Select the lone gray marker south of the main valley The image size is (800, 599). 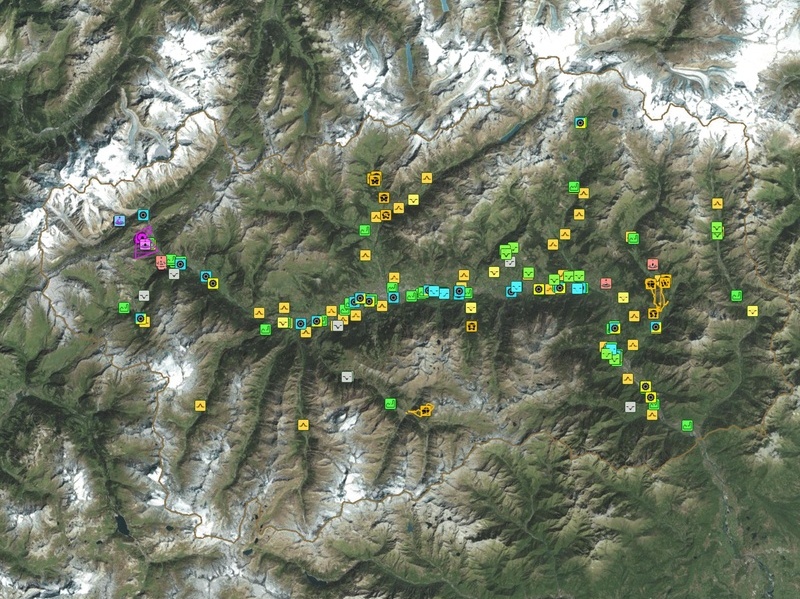[347, 377]
